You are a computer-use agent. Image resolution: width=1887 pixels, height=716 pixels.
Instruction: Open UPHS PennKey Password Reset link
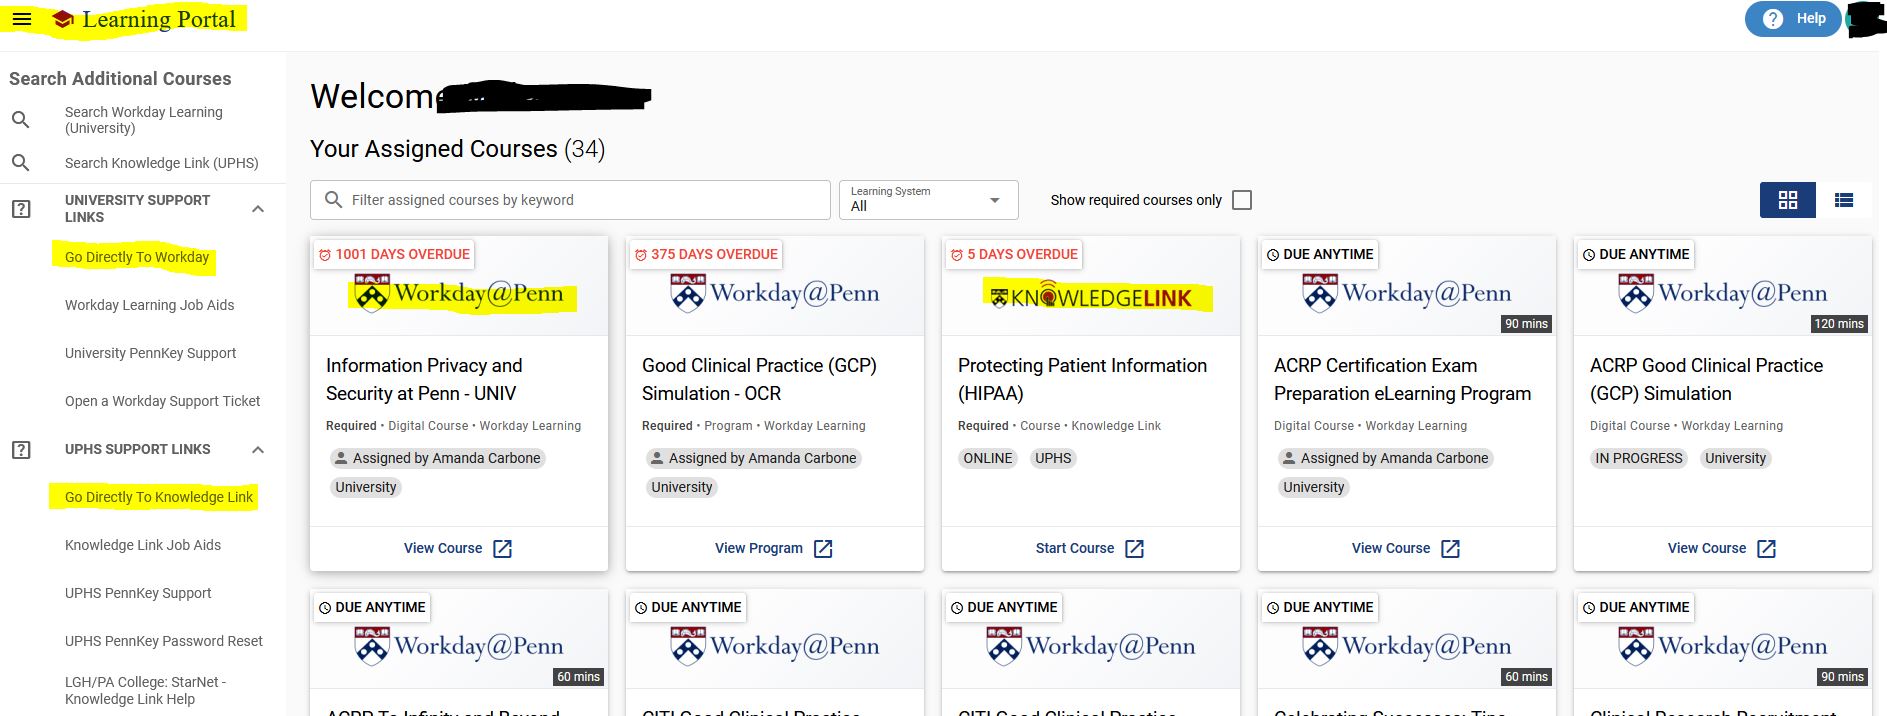point(164,641)
